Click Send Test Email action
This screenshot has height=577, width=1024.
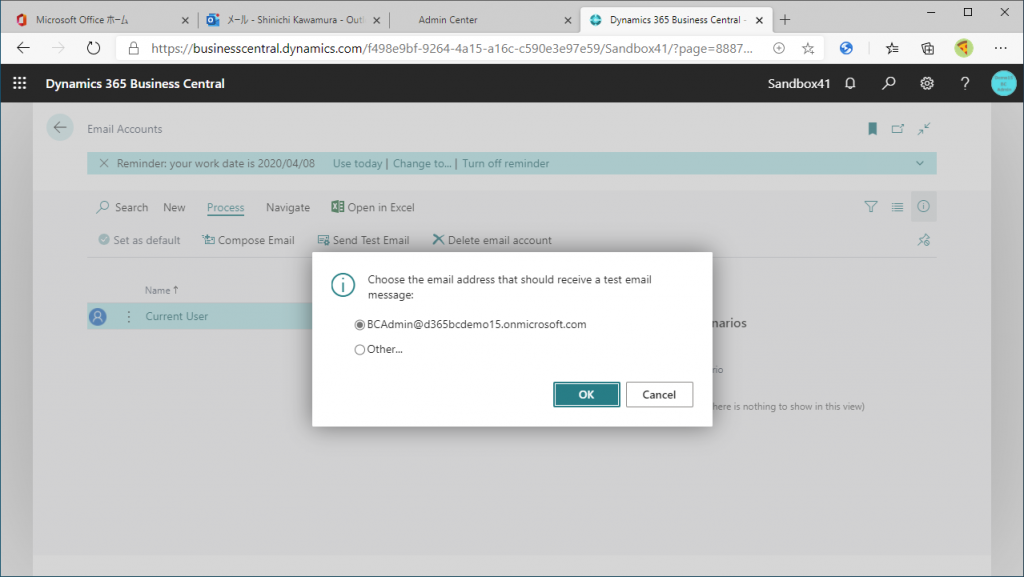(363, 240)
